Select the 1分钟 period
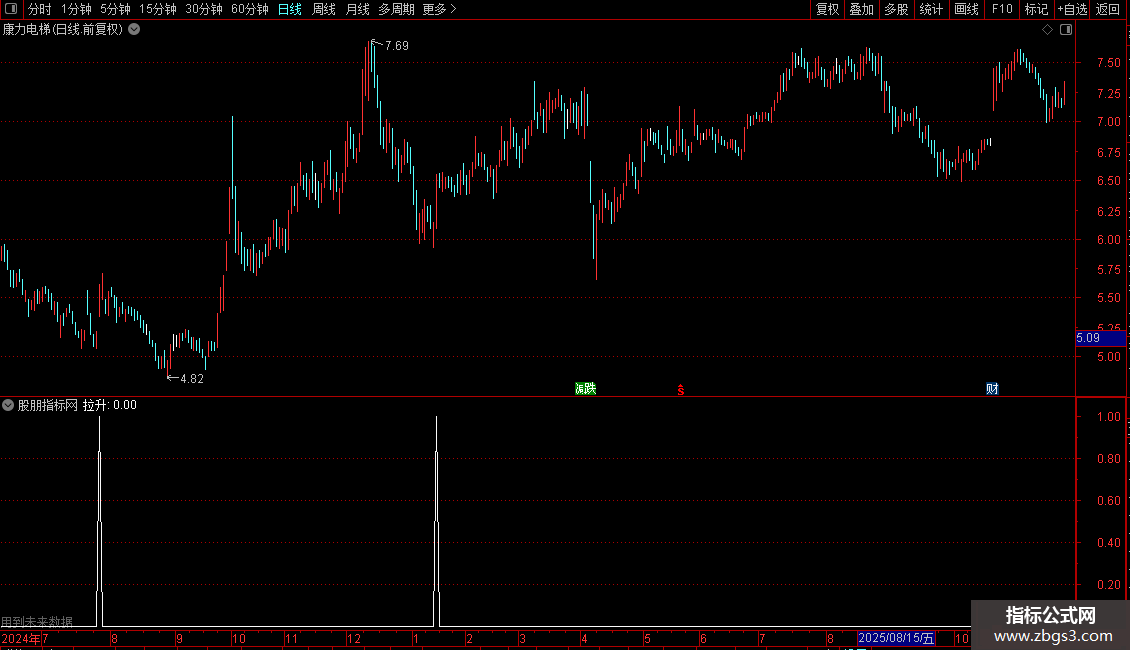Viewport: 1130px width, 650px height. (76, 9)
